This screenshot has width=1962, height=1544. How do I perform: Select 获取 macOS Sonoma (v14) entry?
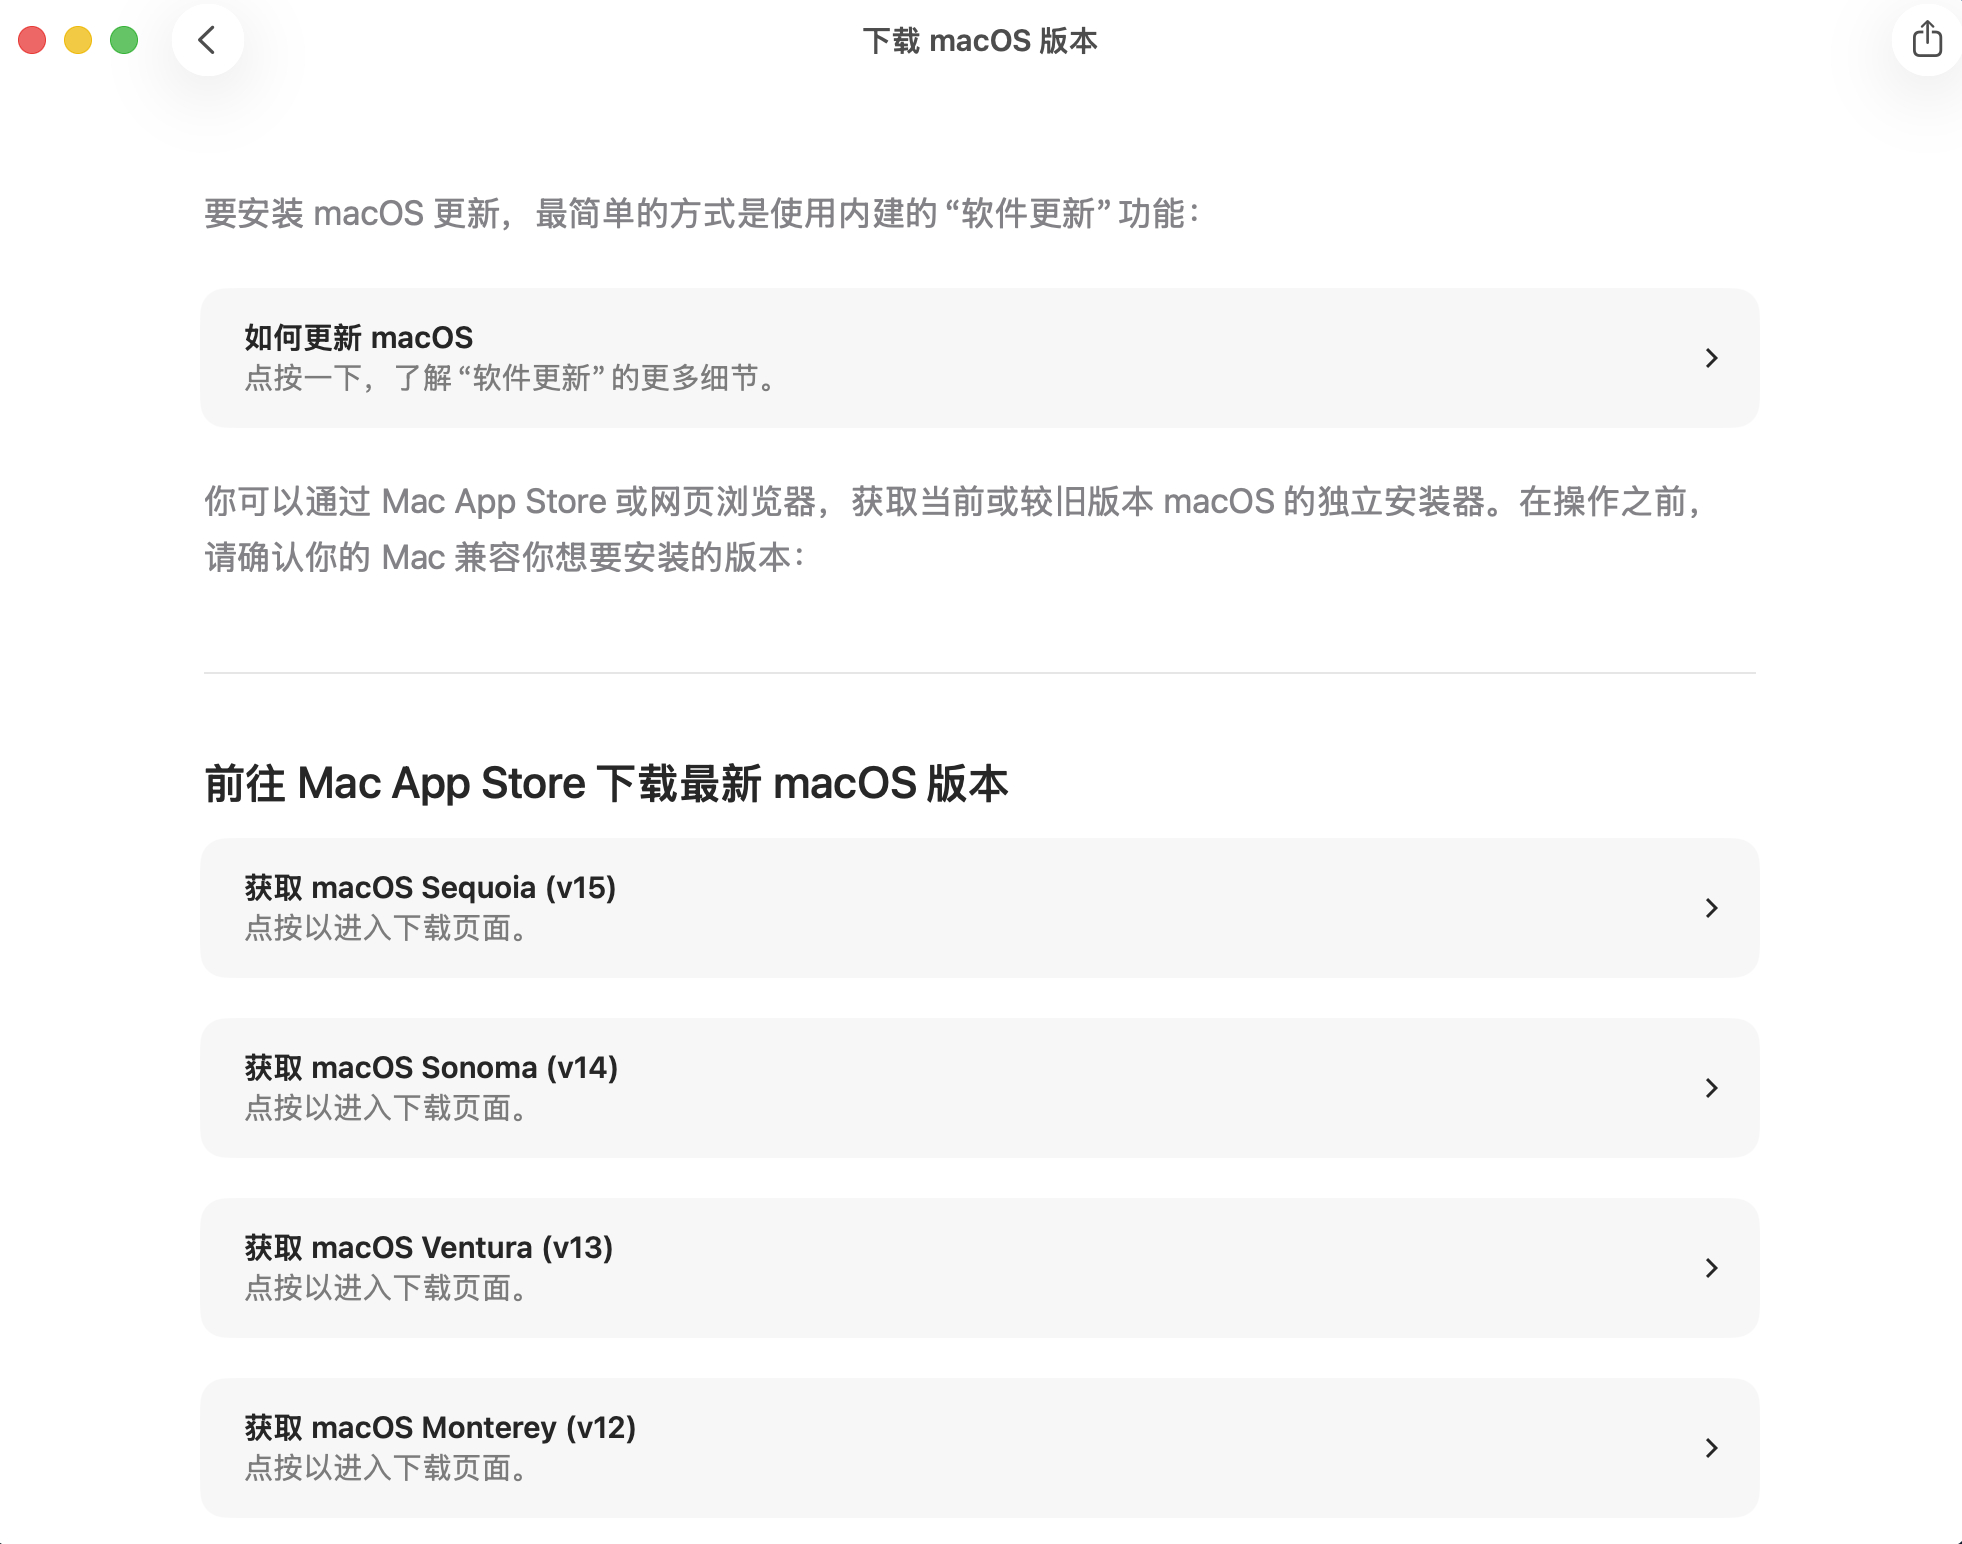[x=431, y=1068]
